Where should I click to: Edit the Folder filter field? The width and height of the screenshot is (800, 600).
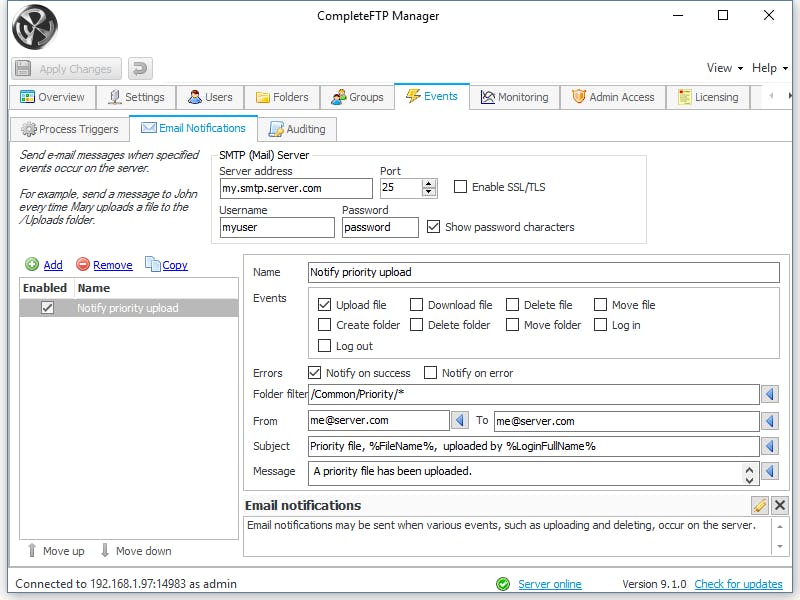click(x=534, y=394)
